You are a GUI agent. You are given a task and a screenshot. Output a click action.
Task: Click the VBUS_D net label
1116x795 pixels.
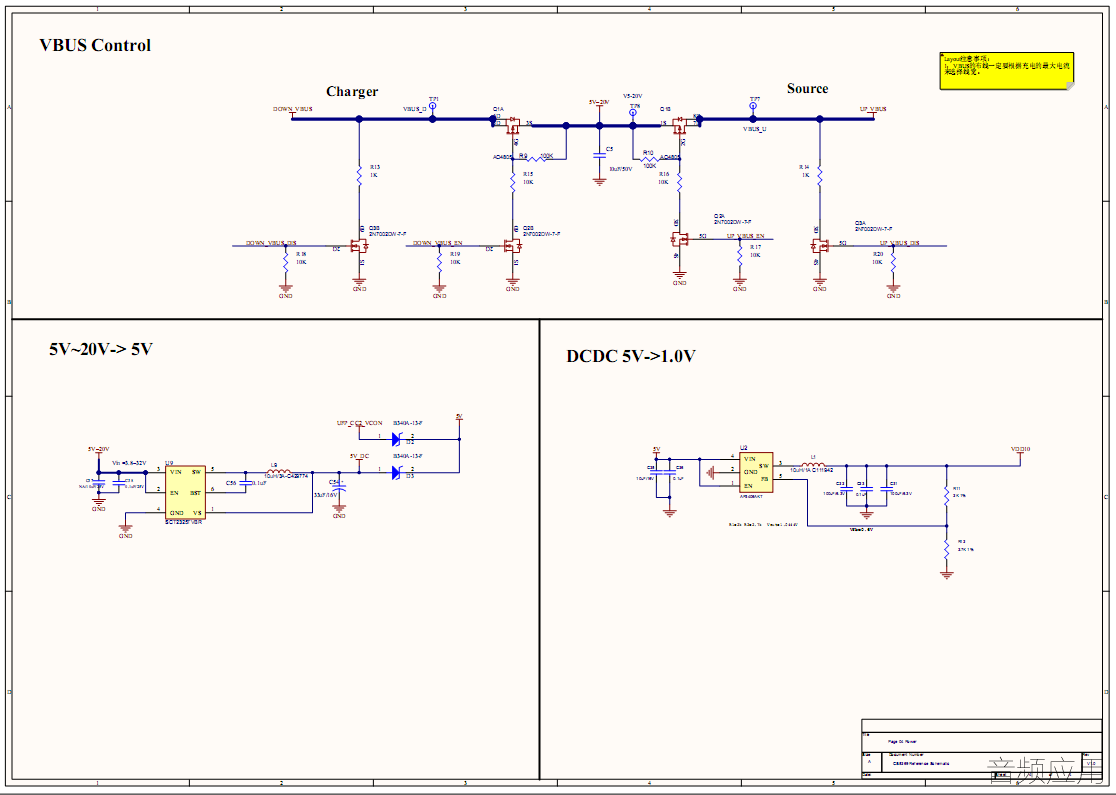pyautogui.click(x=415, y=109)
